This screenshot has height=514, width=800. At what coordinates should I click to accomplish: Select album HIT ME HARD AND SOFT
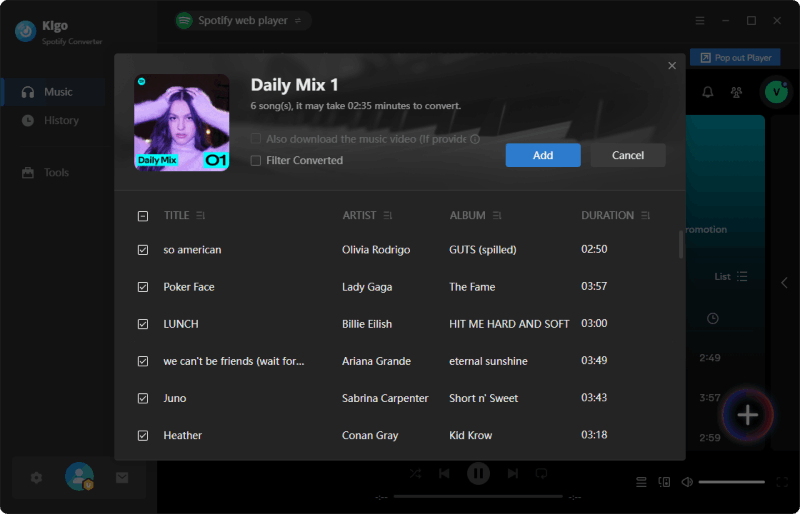509,324
